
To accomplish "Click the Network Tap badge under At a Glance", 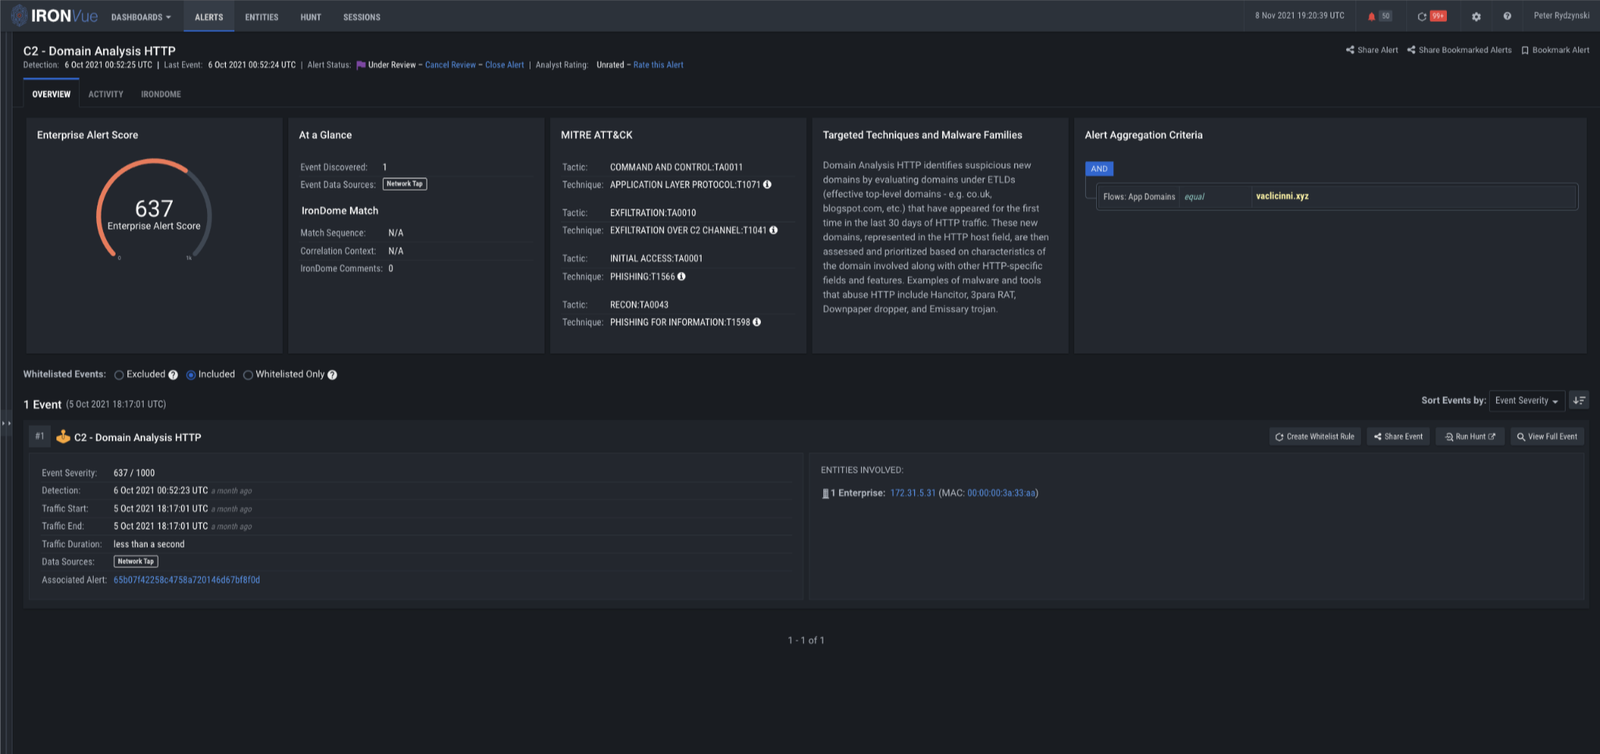I will [x=405, y=184].
